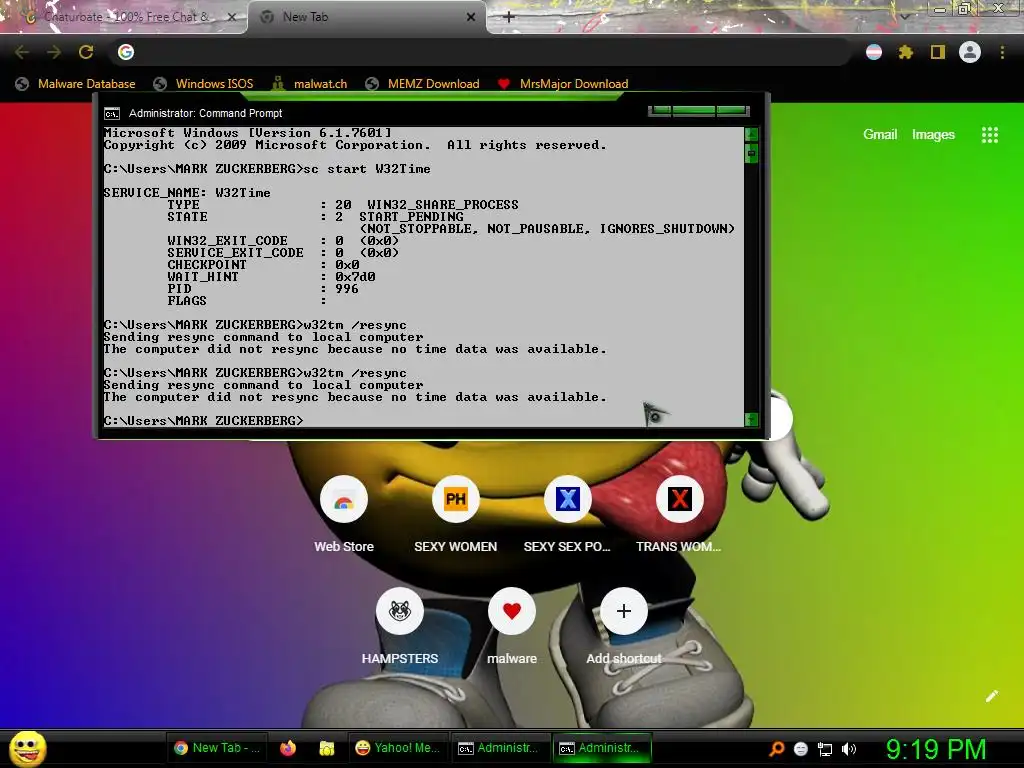Go back with Chrome's back arrow
Screen dimensions: 1024x768
coord(22,52)
